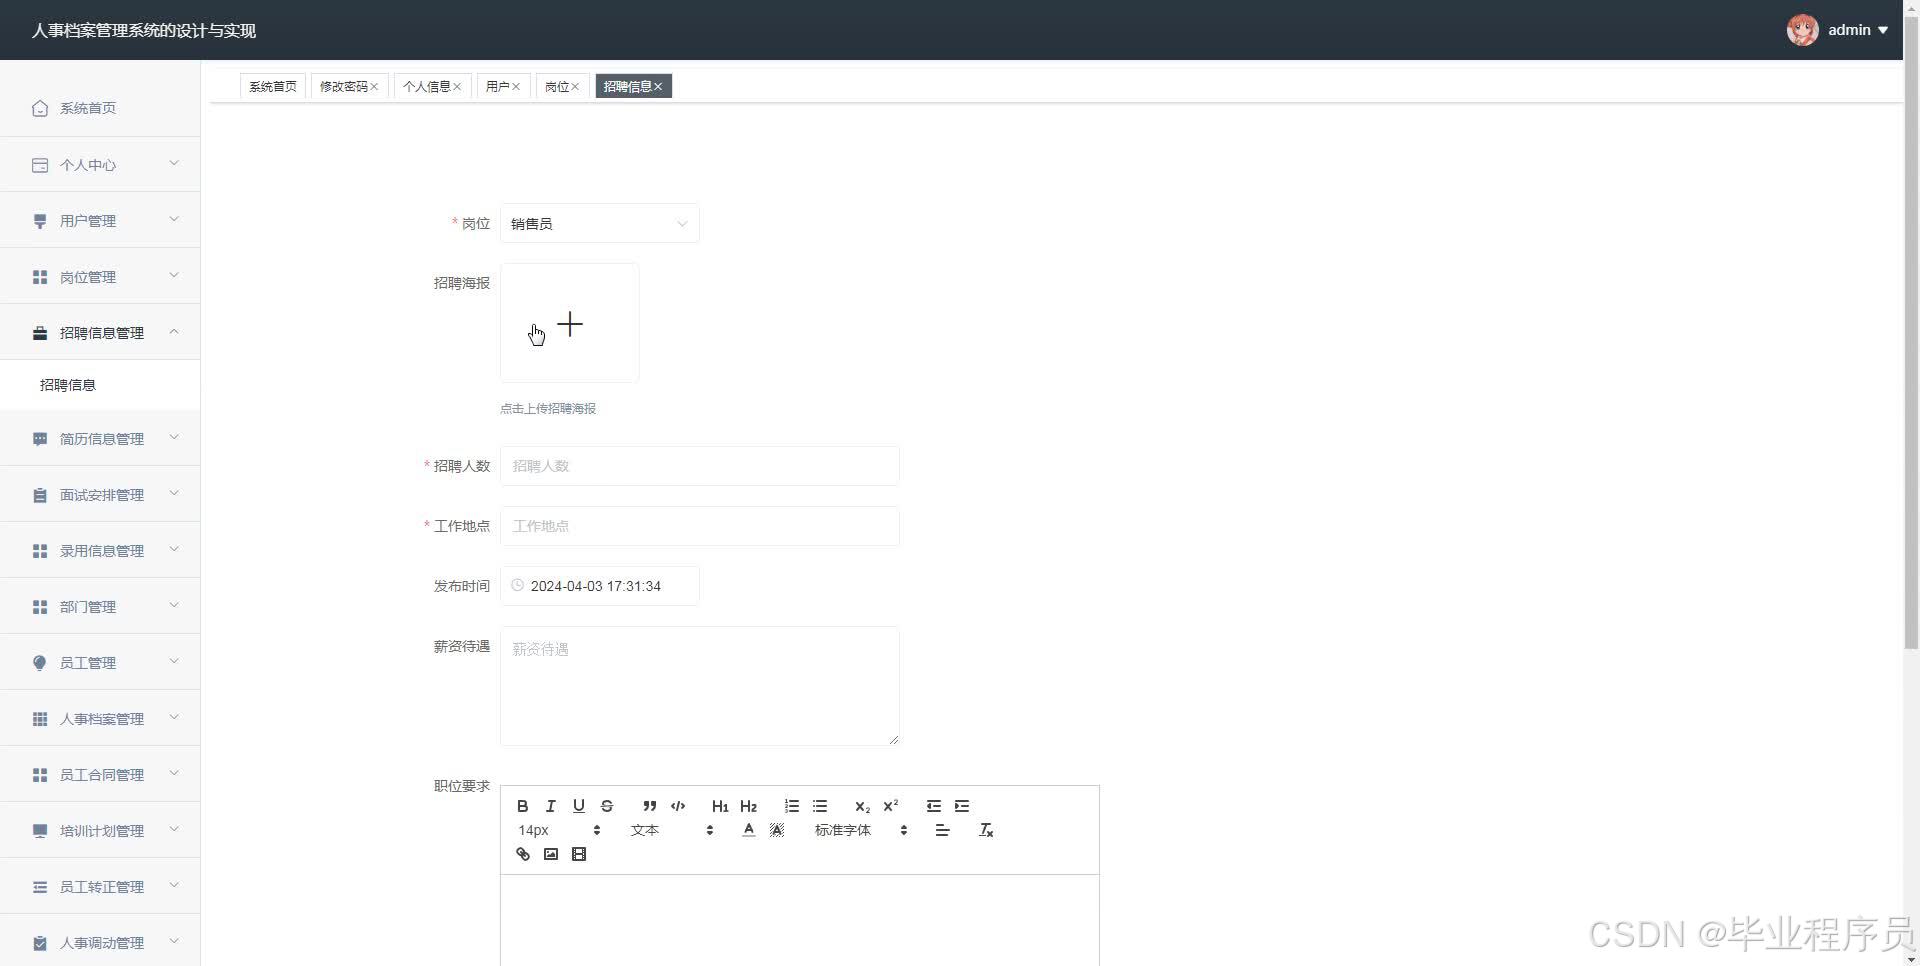Viewport: 1920px width, 966px height.
Task: Click inside the 职位要求 editor body
Action: tap(800, 920)
